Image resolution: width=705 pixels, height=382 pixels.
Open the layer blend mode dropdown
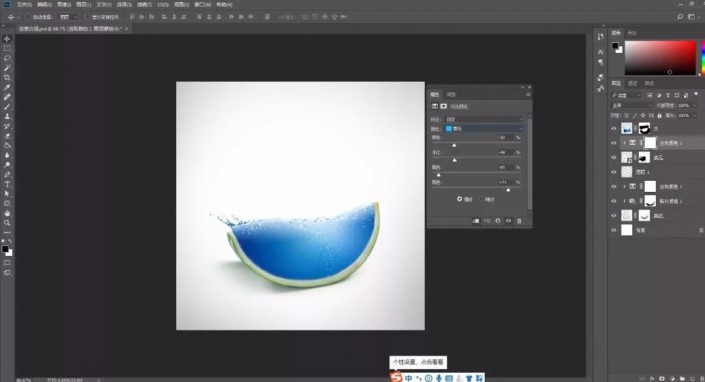coord(631,106)
